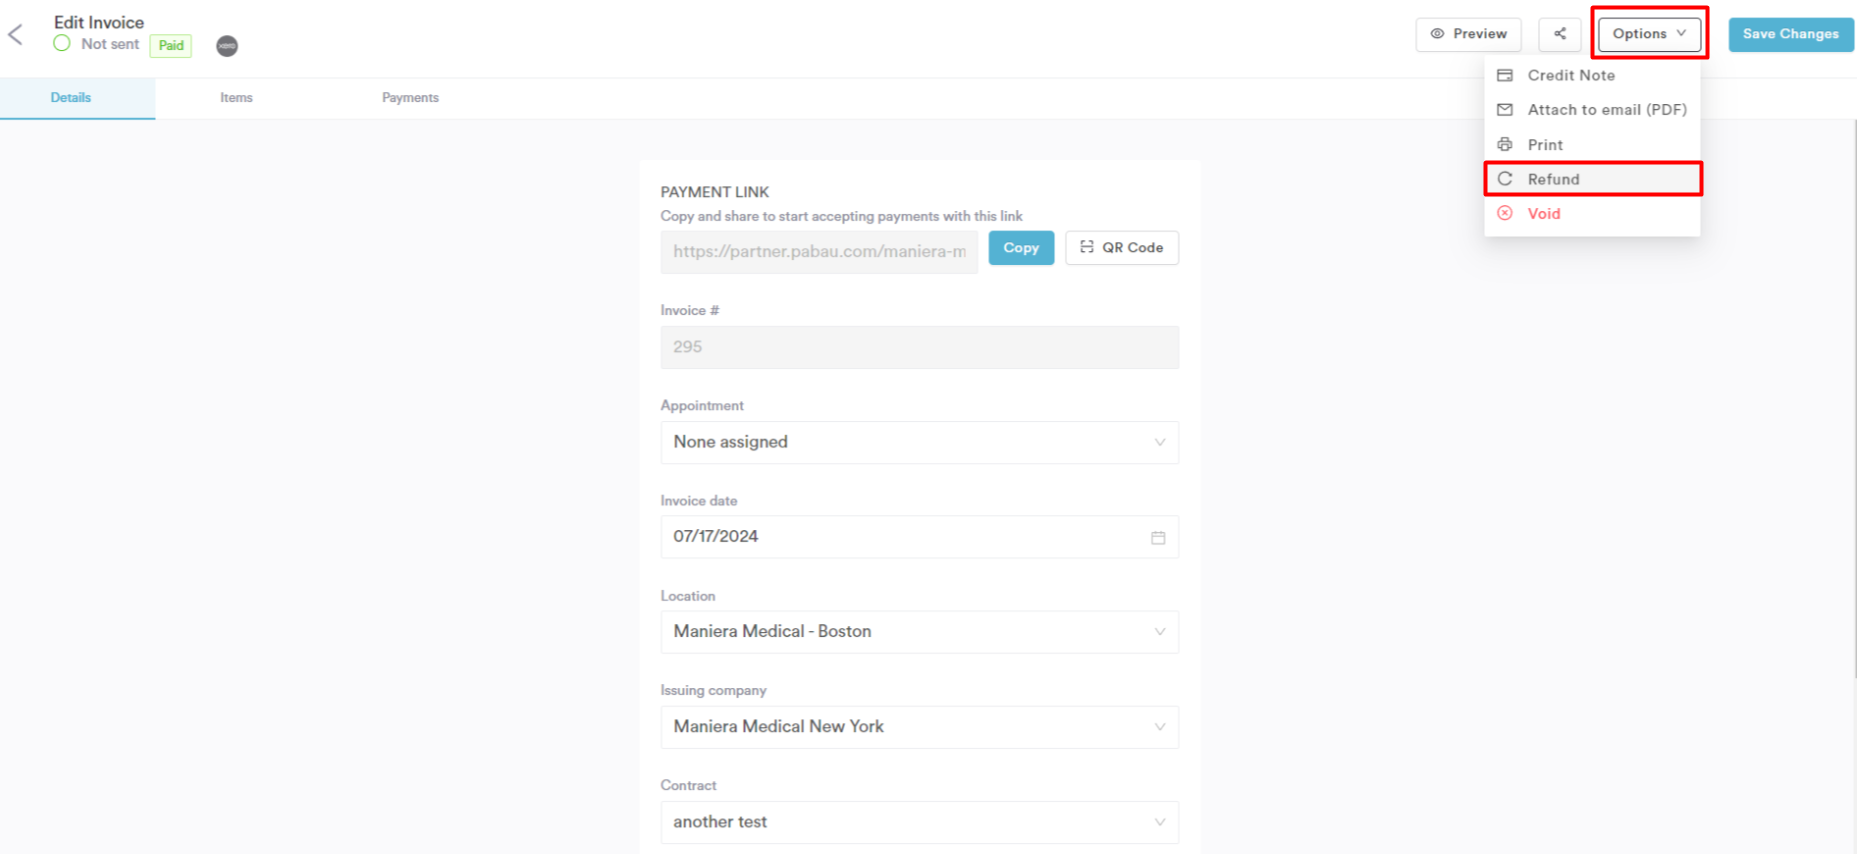Click the payment link URL field

pyautogui.click(x=819, y=252)
